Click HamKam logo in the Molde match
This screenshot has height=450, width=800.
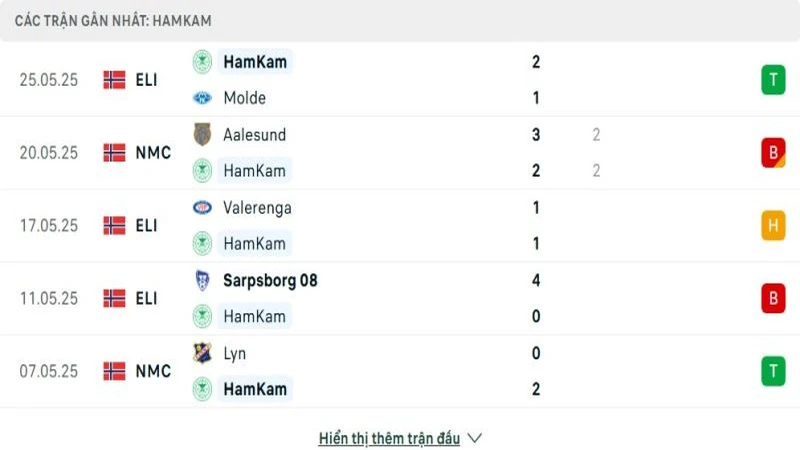[x=202, y=62]
